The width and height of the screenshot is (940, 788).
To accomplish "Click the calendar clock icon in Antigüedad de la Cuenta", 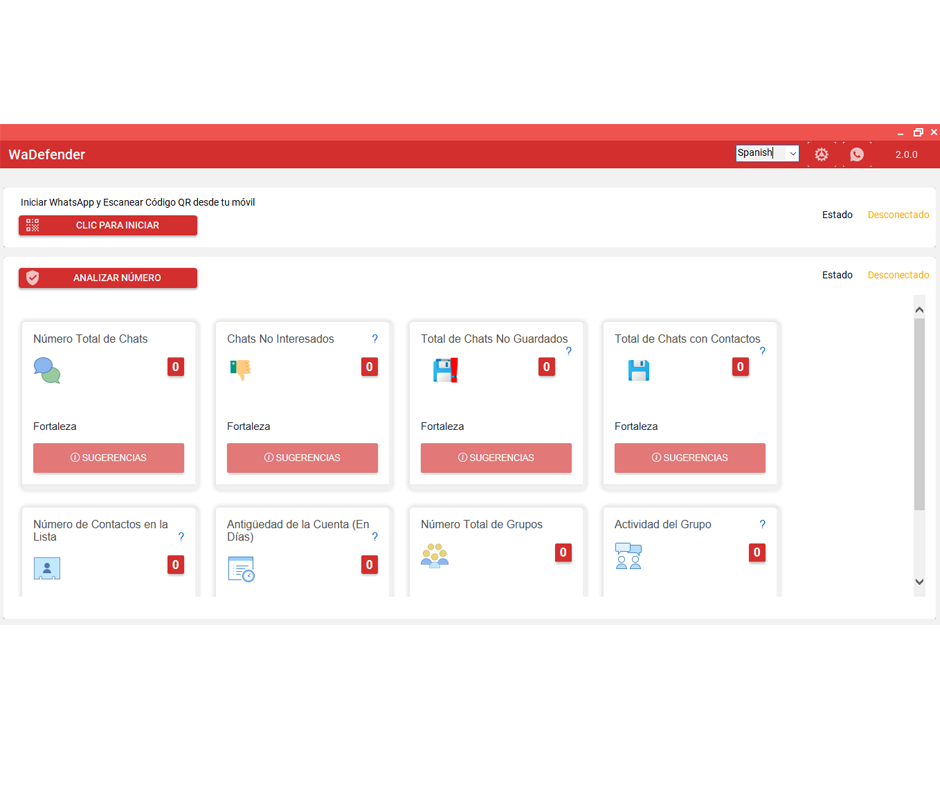I will [x=241, y=569].
